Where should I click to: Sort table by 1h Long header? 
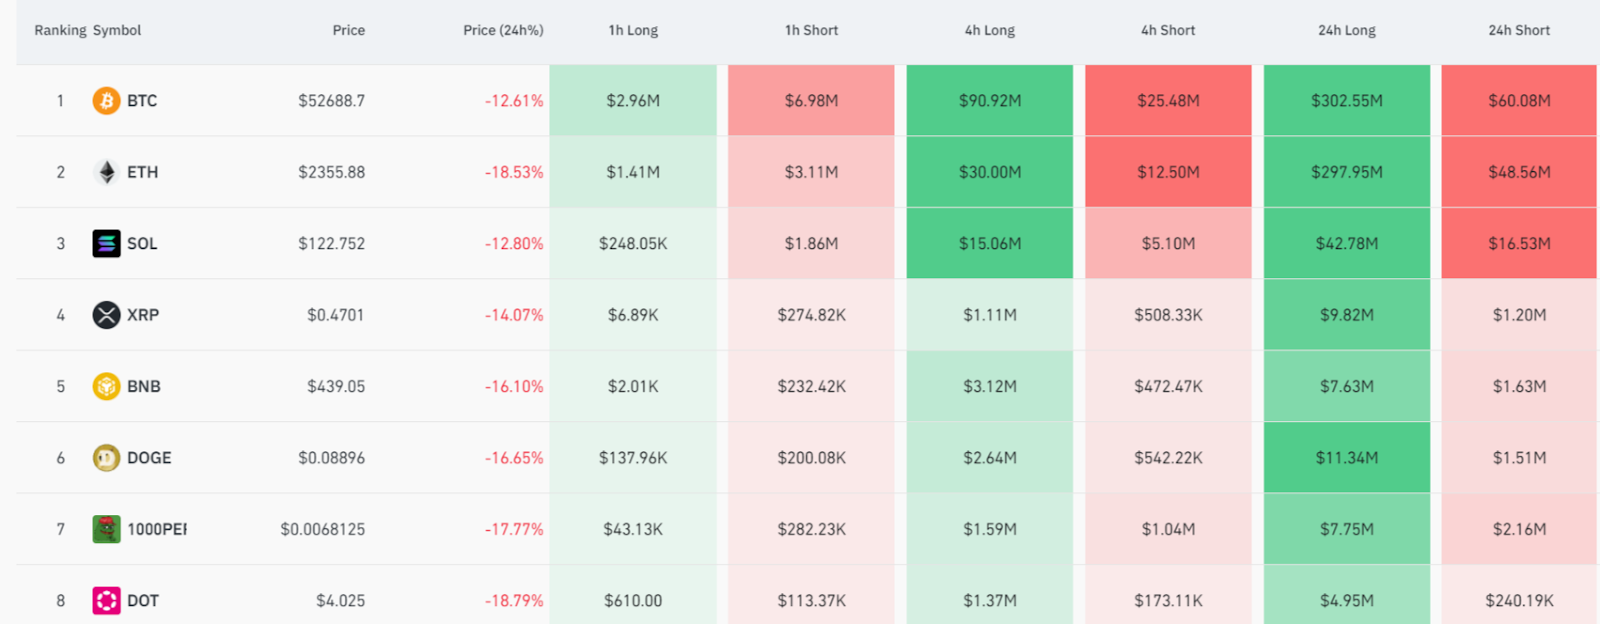tap(633, 30)
